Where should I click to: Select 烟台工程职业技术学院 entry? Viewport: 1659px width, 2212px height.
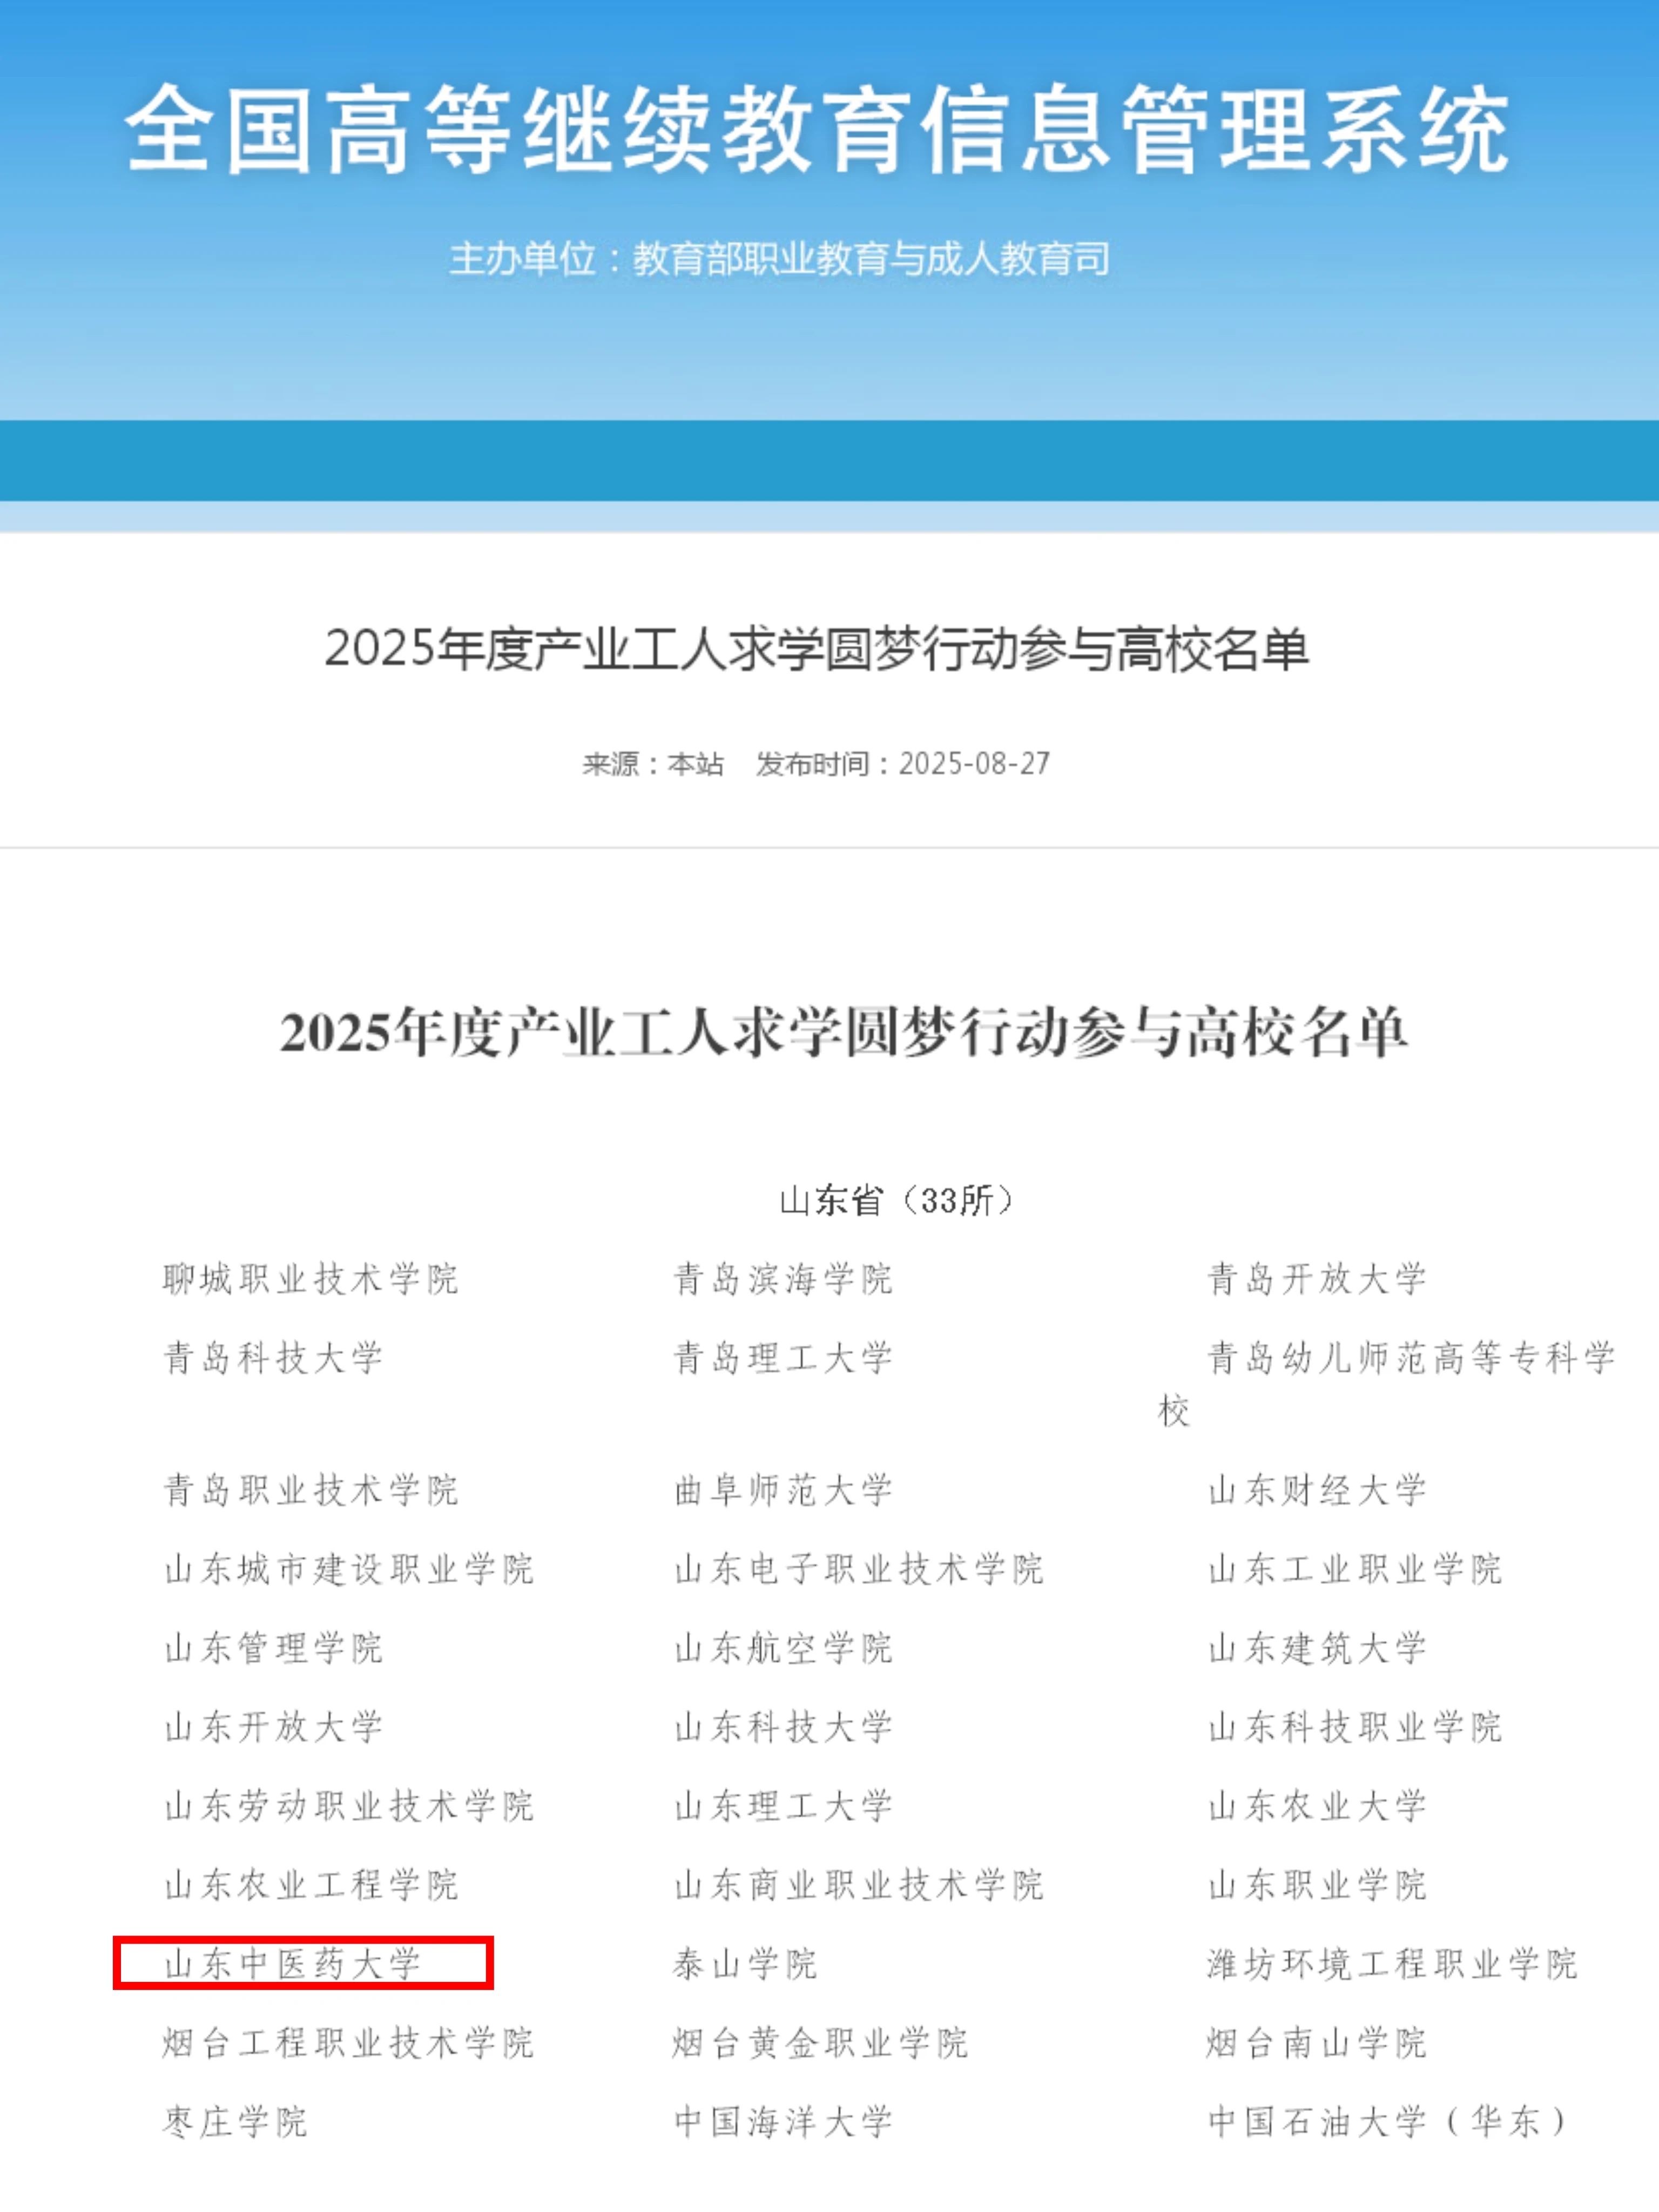coord(348,2043)
